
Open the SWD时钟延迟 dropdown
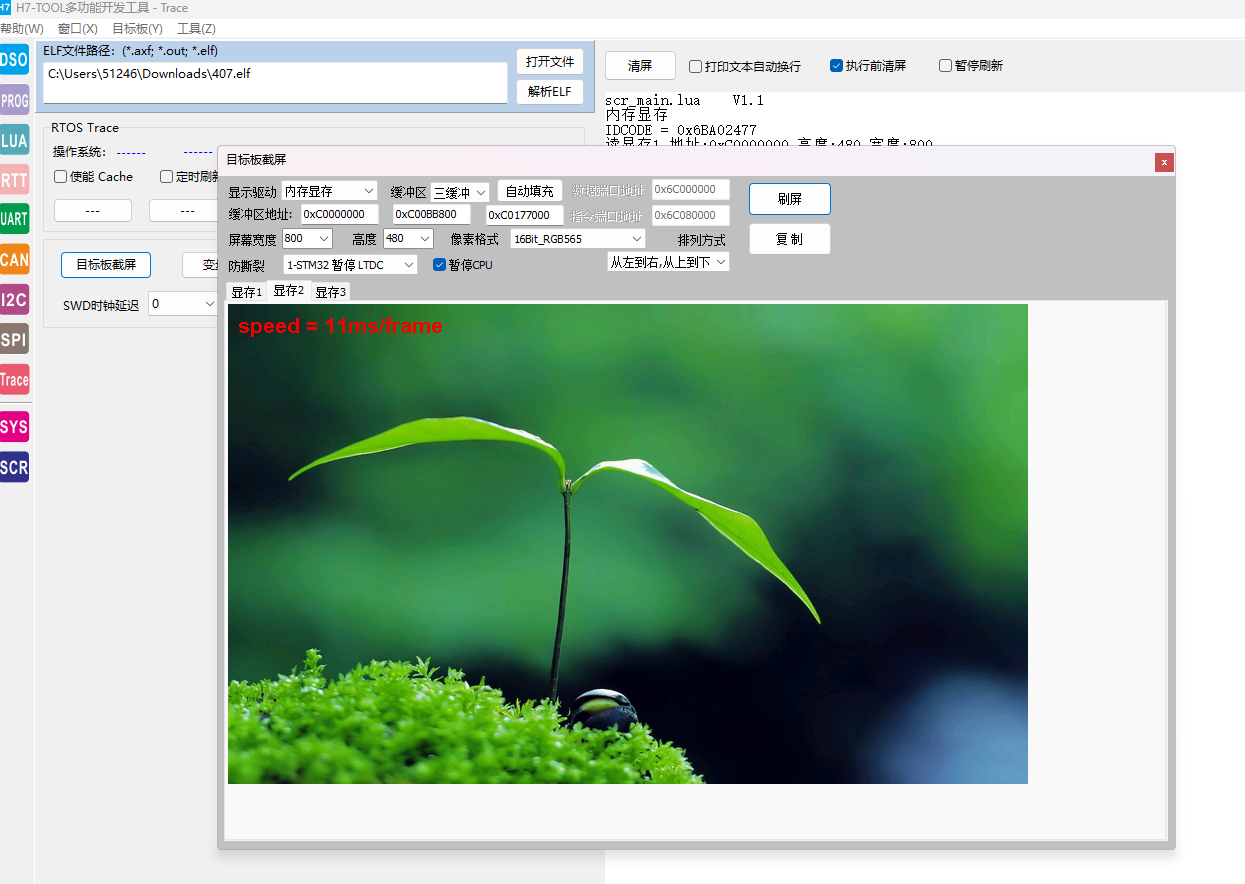183,304
